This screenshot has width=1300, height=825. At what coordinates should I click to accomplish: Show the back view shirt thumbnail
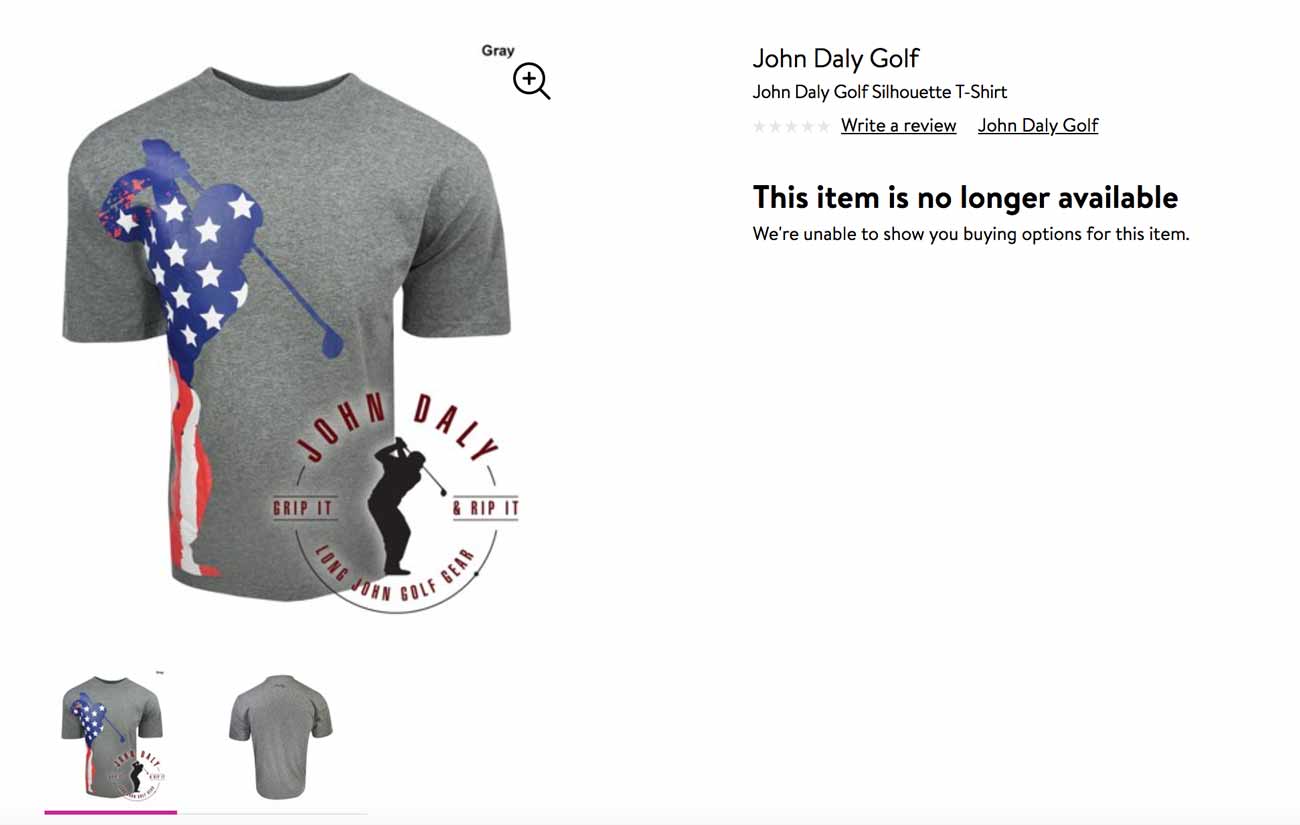(x=280, y=736)
